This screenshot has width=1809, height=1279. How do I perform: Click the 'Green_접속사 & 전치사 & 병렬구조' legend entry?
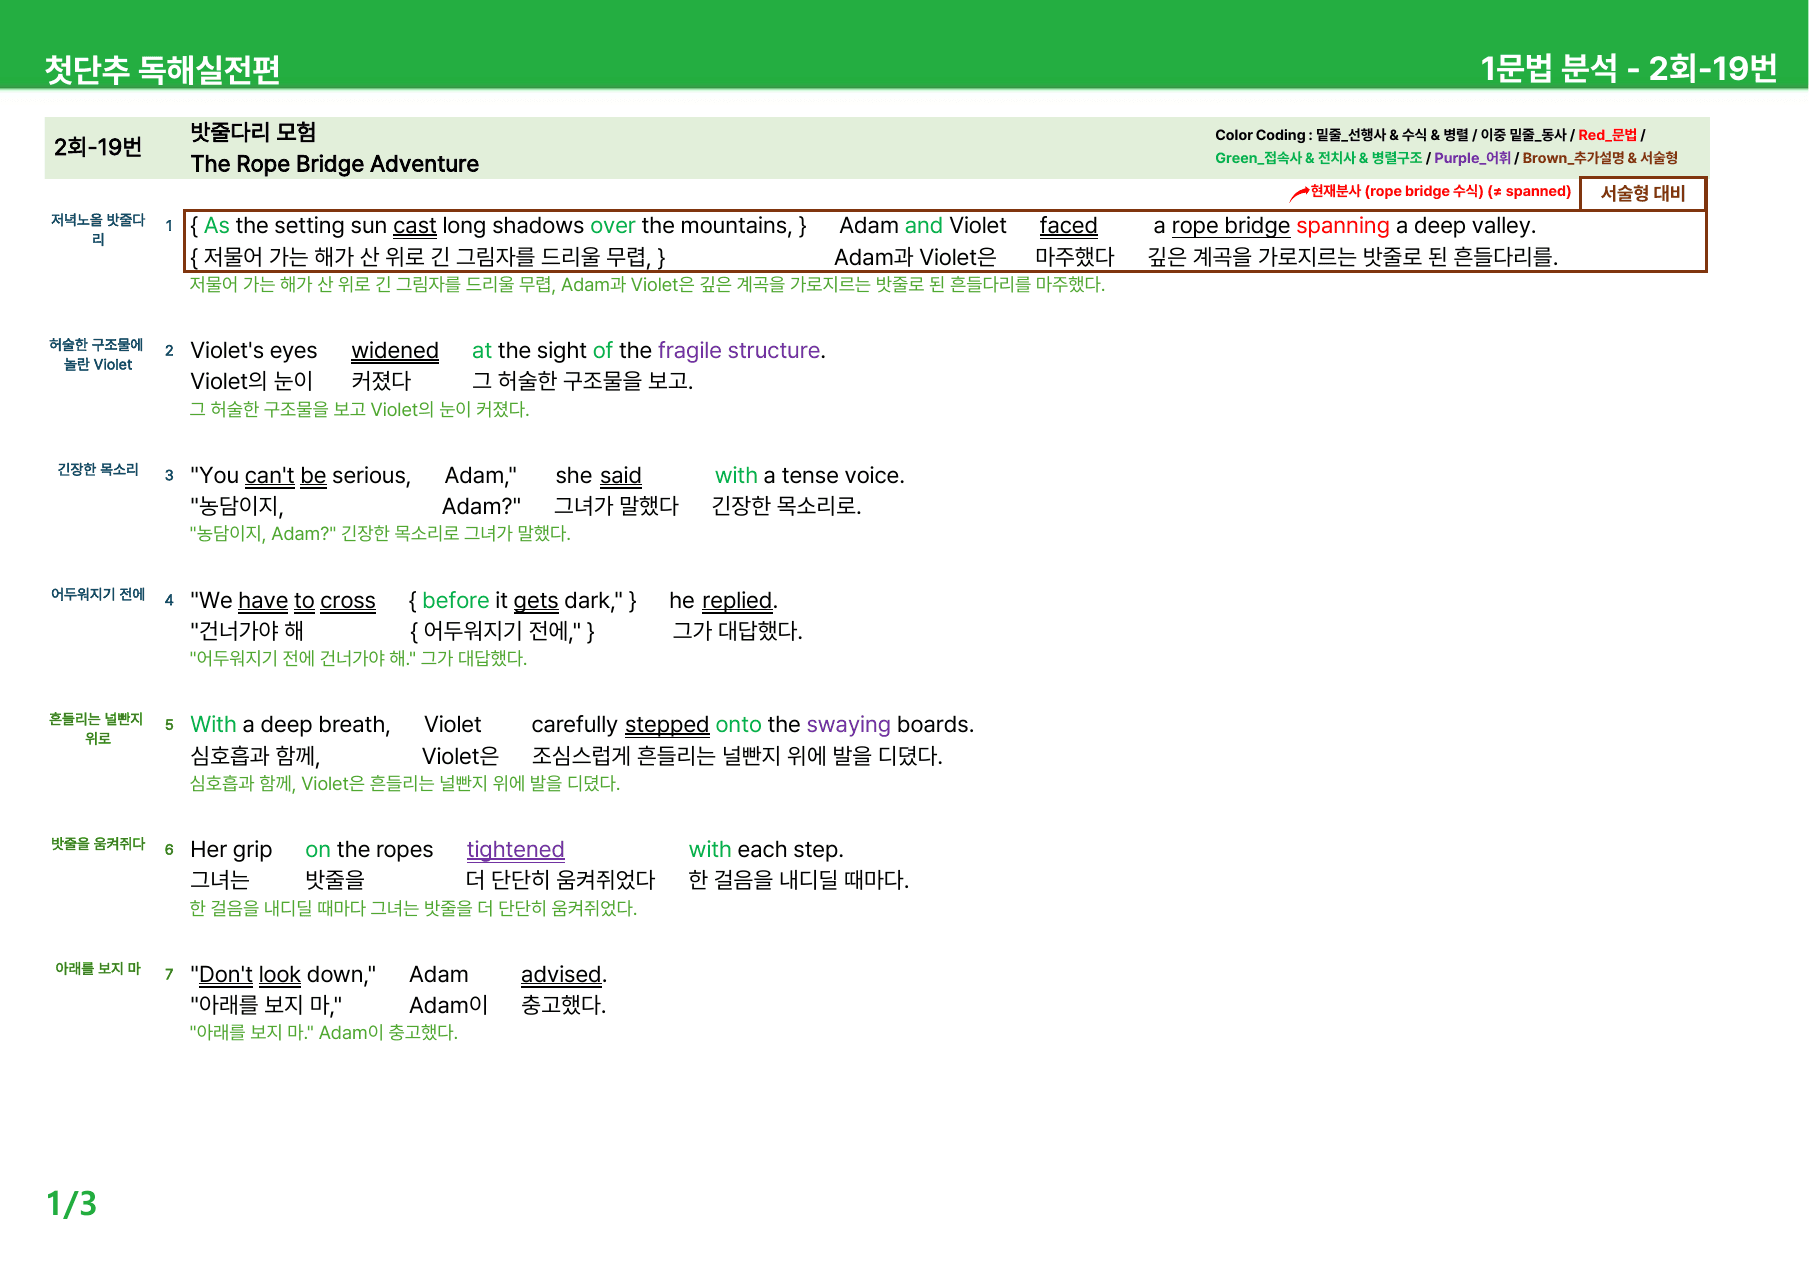pos(1318,158)
